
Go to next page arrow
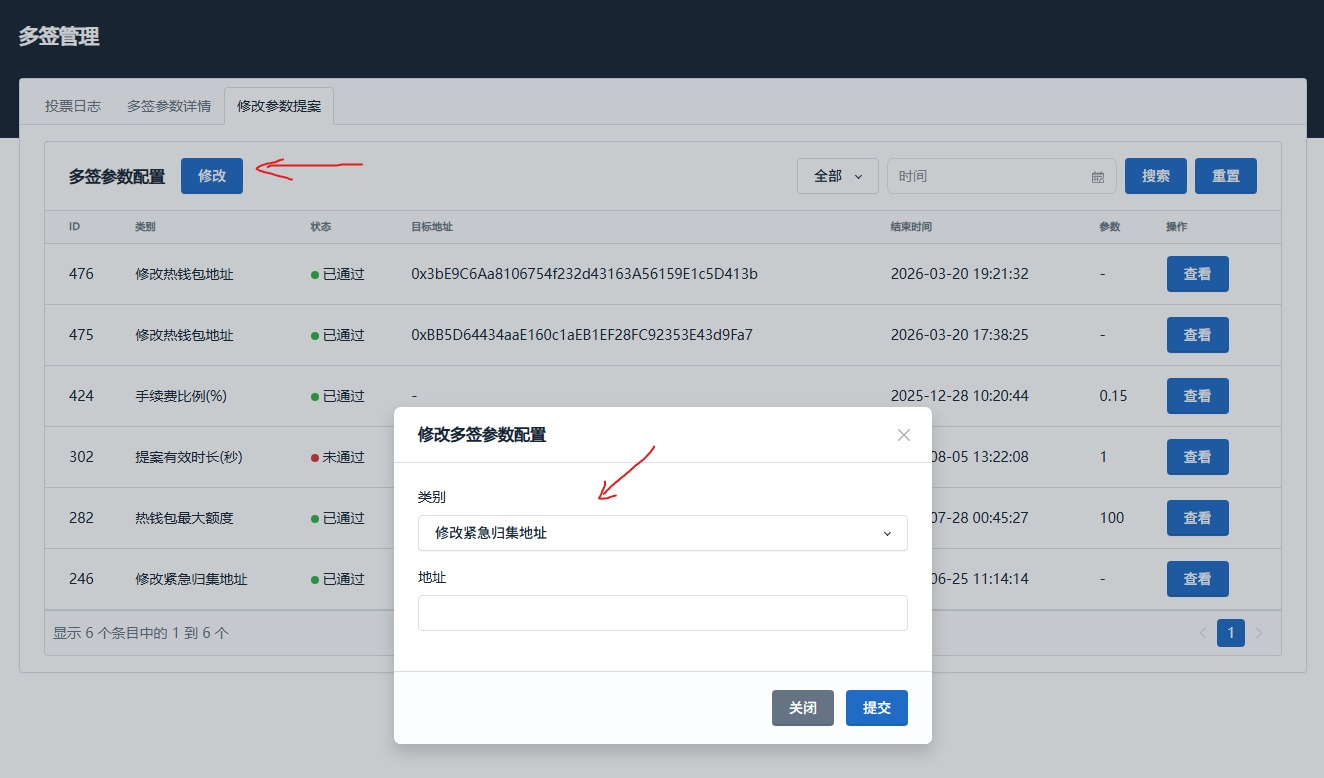(x=1259, y=633)
